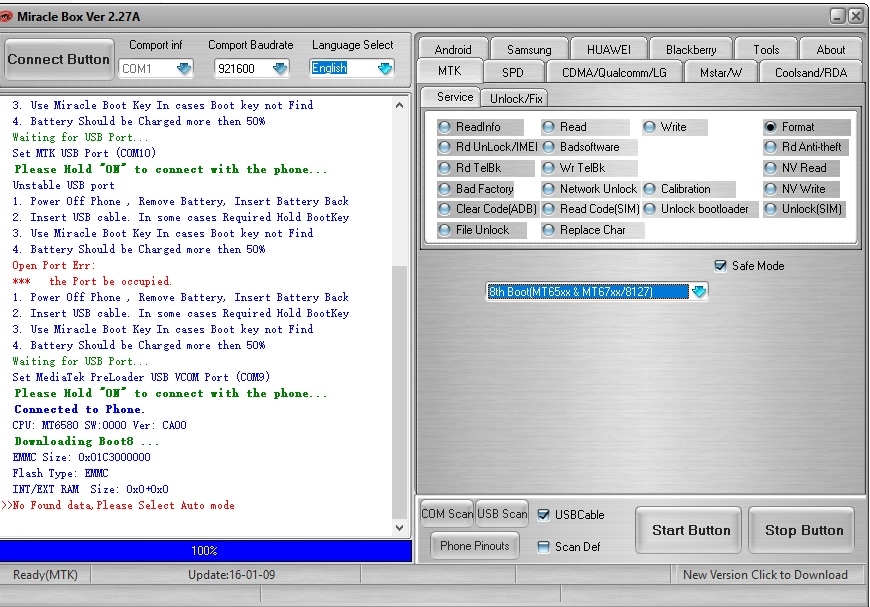The height and width of the screenshot is (607, 870).
Task: Select the Network Unlock option
Action: click(x=589, y=189)
